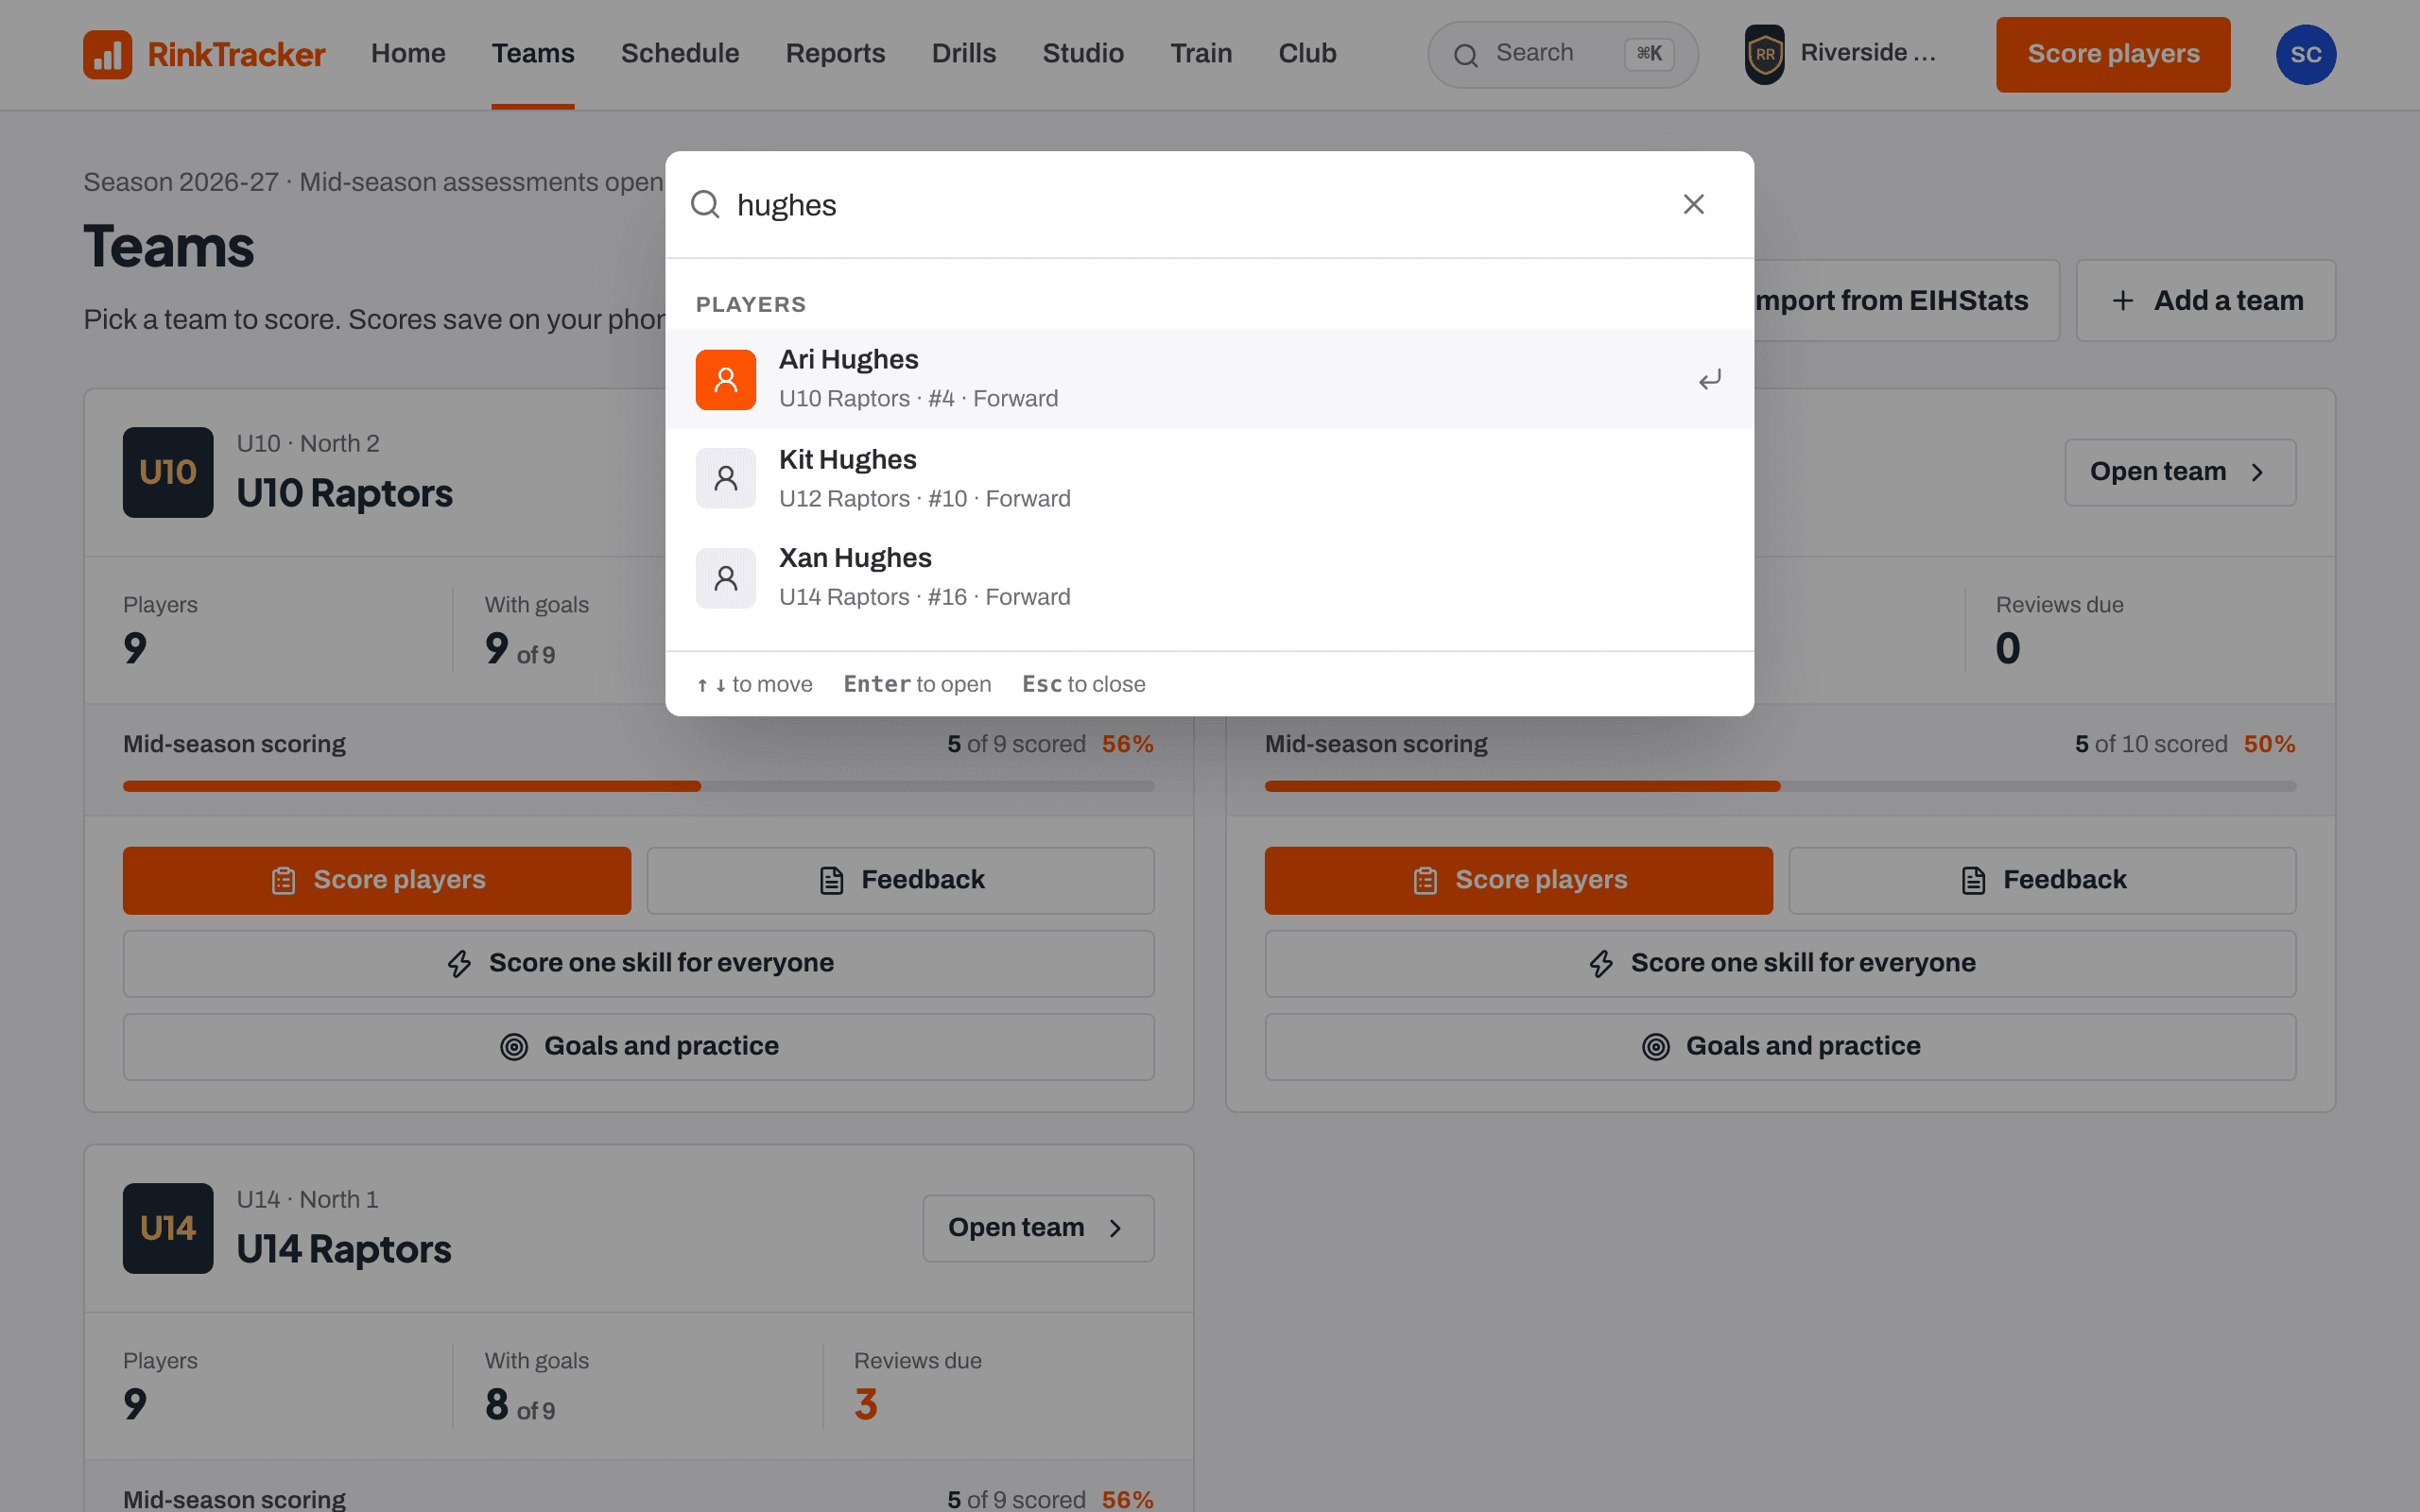Go to the Home tab
Viewport: 2420px width, 1512px height.
pos(408,54)
